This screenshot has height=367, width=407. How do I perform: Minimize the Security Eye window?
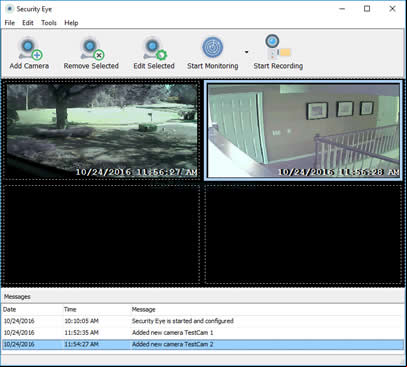pos(342,9)
